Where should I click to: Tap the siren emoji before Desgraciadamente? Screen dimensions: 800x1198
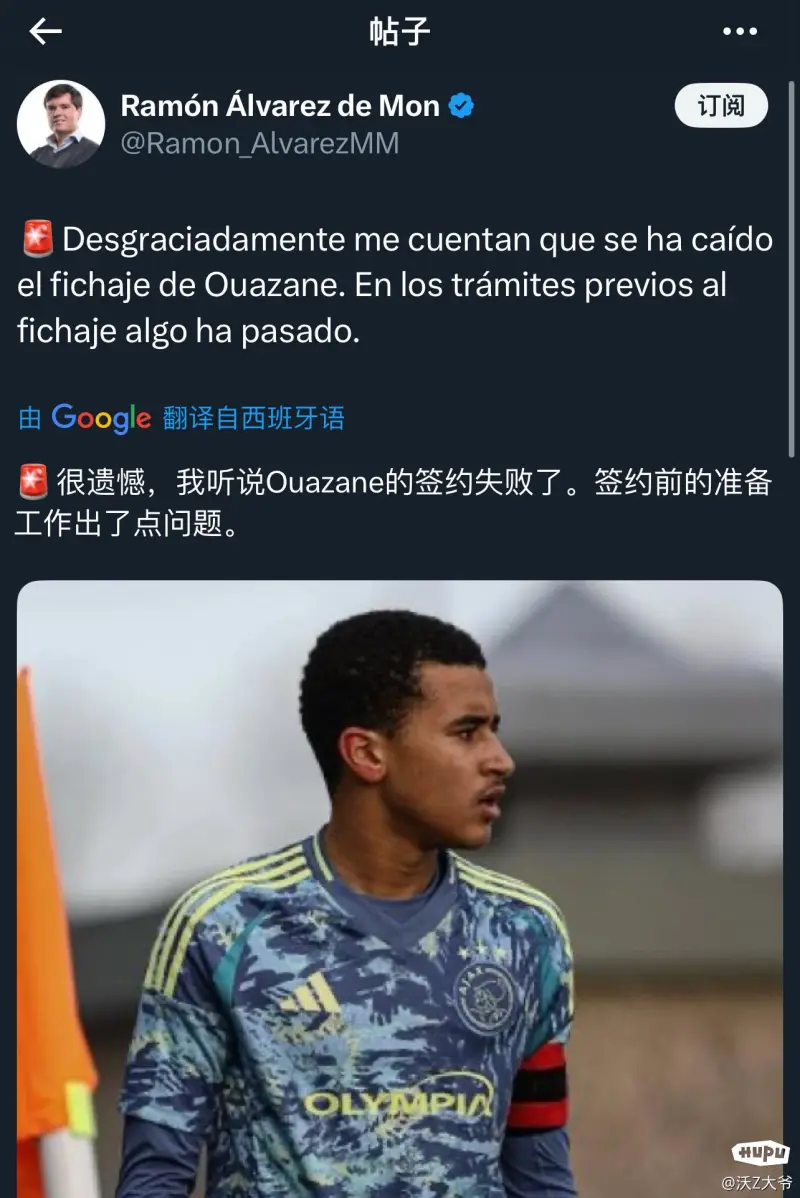point(38,238)
